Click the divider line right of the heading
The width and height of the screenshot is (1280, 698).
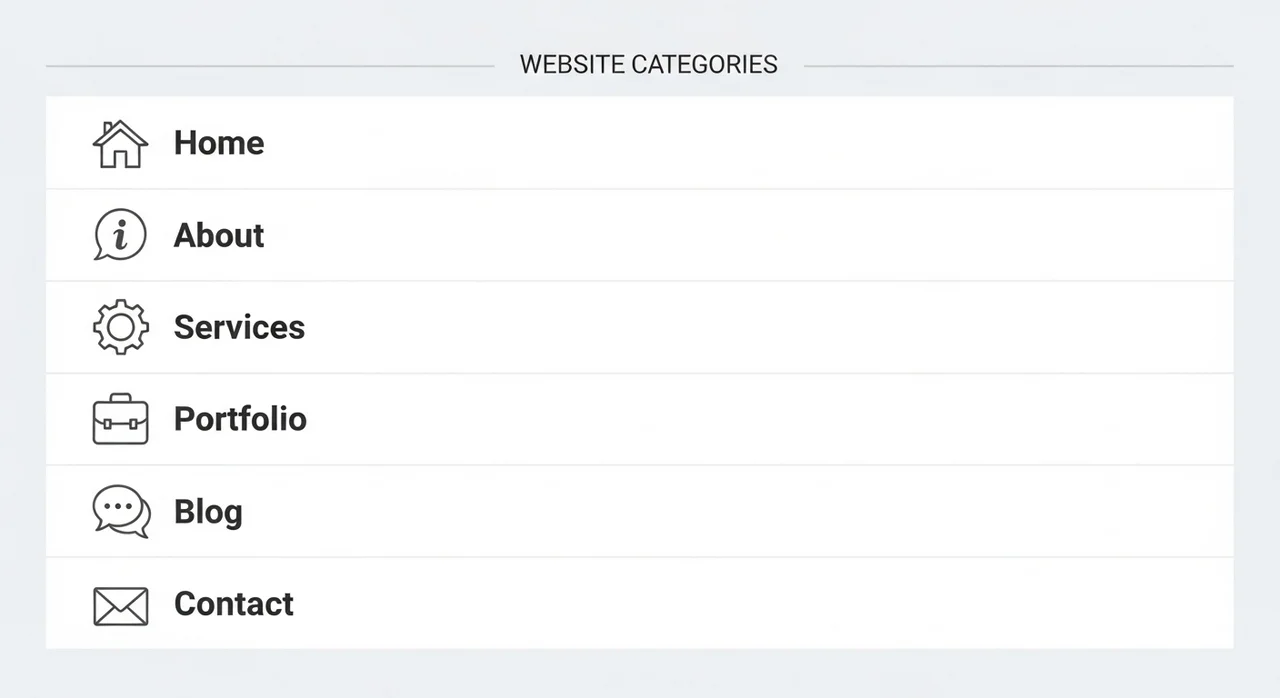(1018, 67)
